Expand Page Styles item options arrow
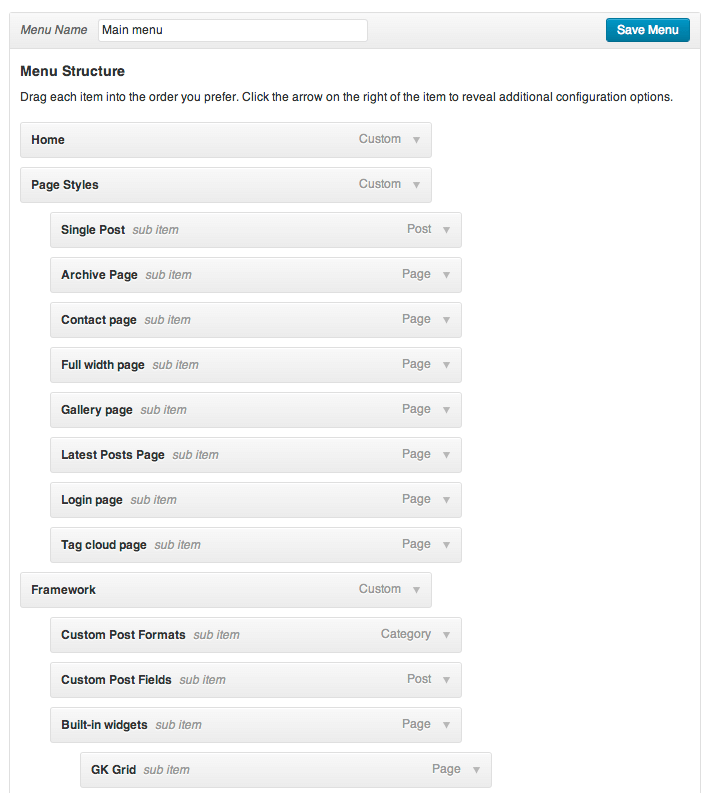 [x=416, y=185]
